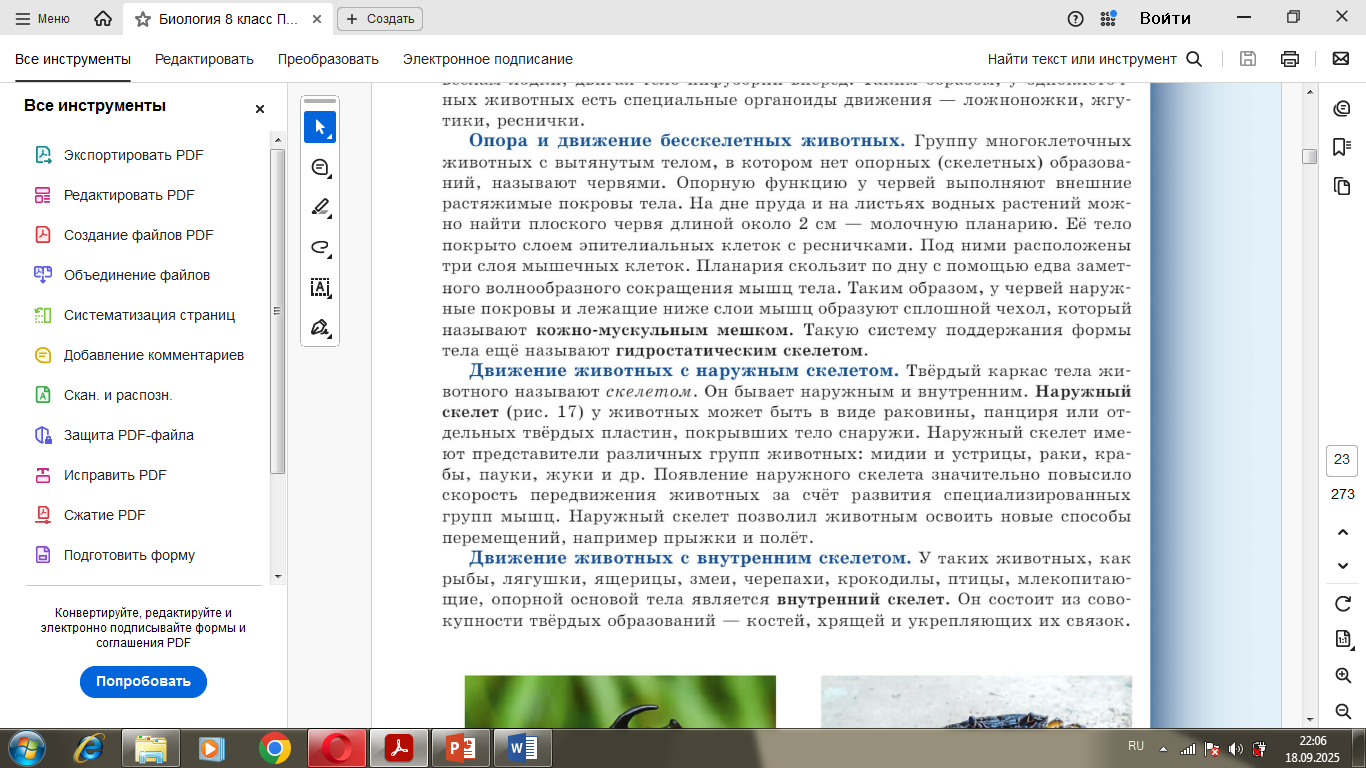Click the text box selection tool

point(320,288)
